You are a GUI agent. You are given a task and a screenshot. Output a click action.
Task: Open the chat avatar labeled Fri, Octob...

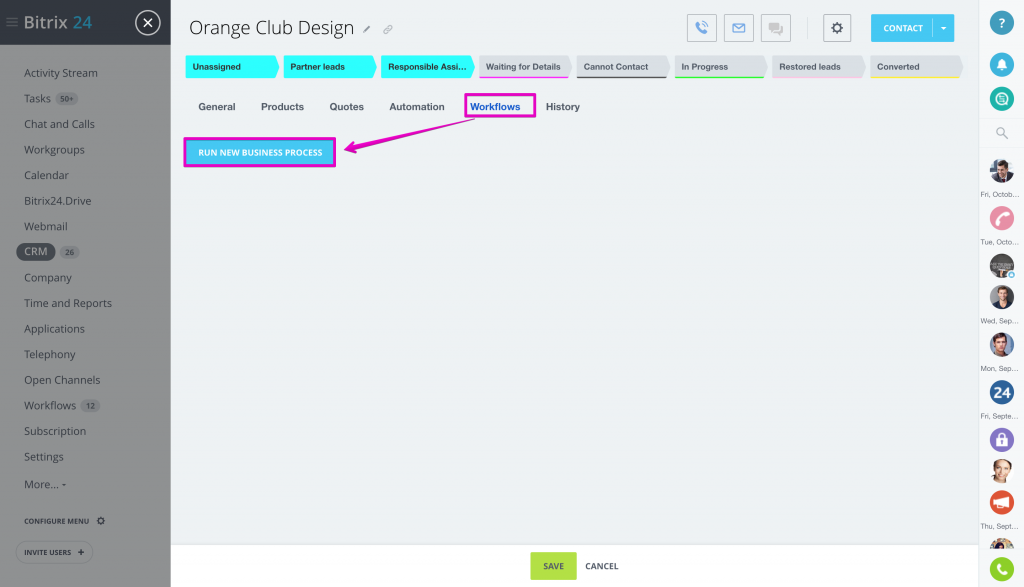coord(1001,171)
